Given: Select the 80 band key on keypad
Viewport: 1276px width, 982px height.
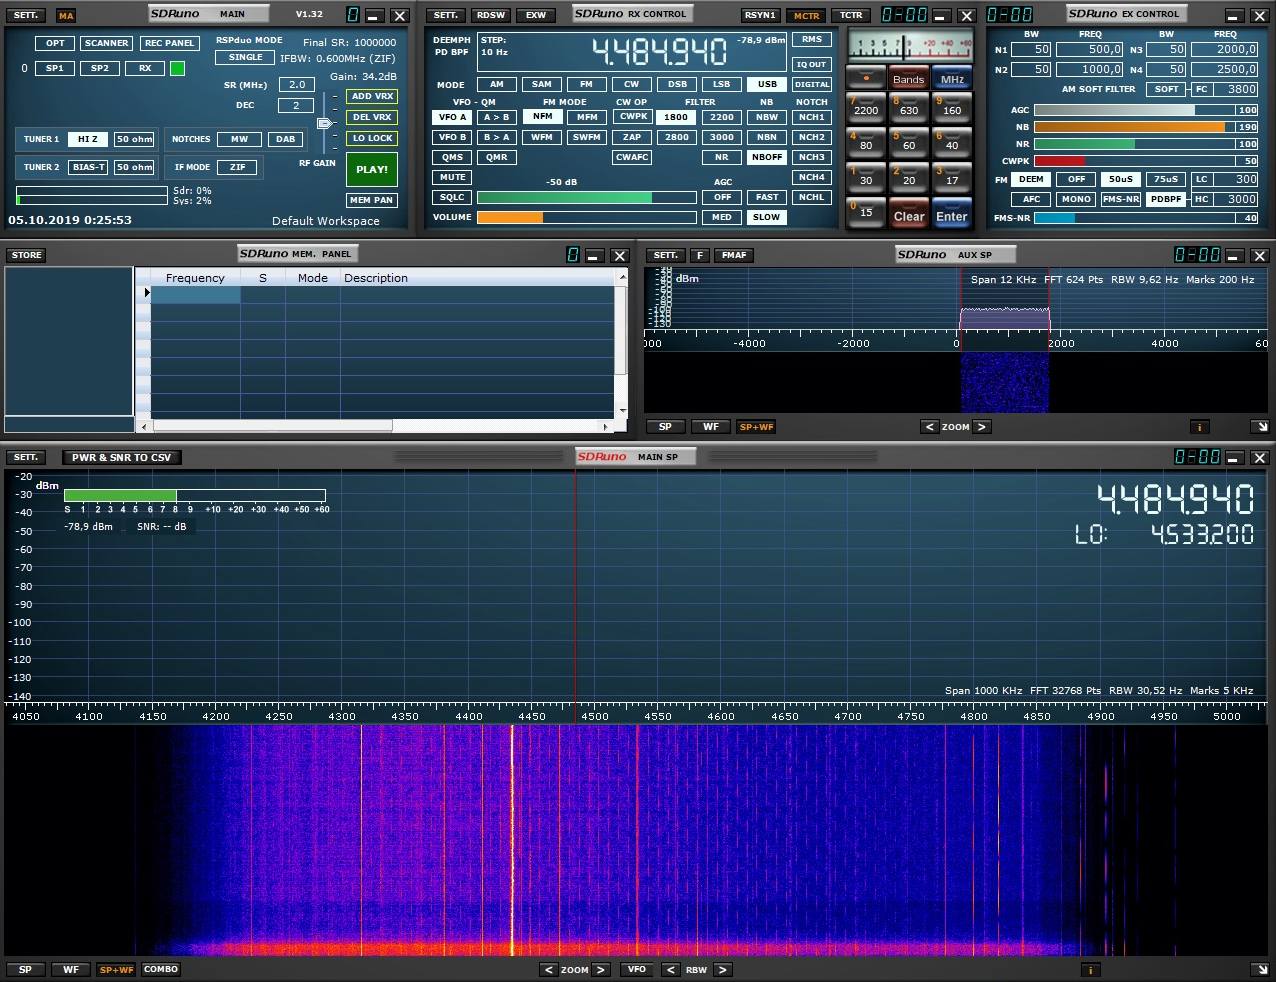Looking at the screenshot, I should (865, 143).
